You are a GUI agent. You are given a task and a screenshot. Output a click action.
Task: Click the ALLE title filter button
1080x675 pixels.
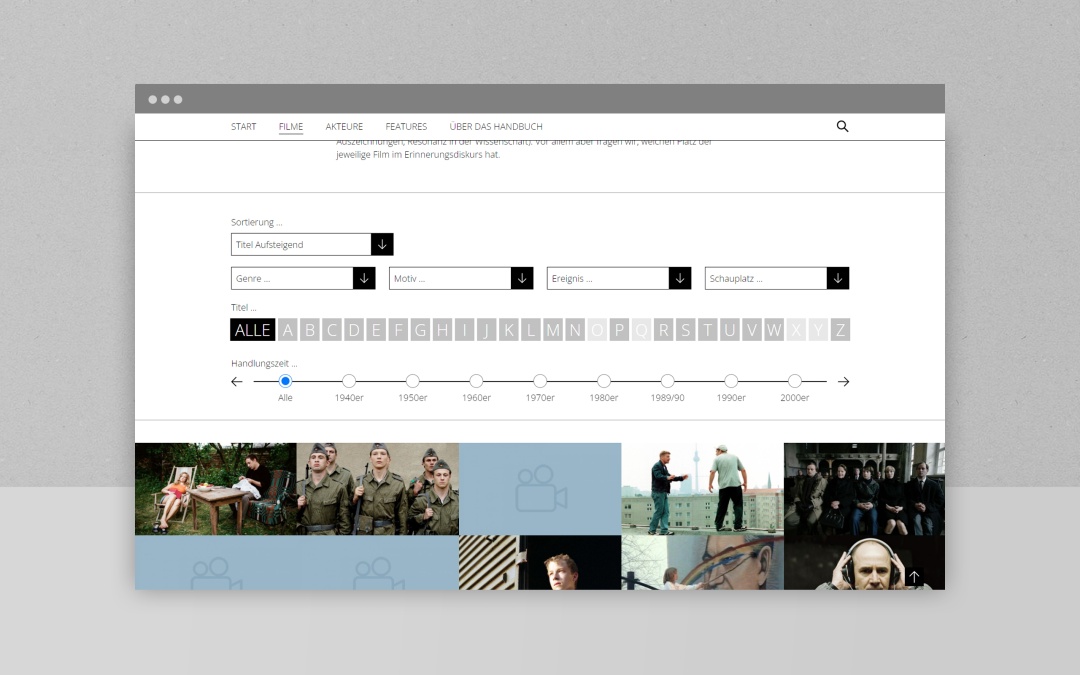pyautogui.click(x=253, y=330)
